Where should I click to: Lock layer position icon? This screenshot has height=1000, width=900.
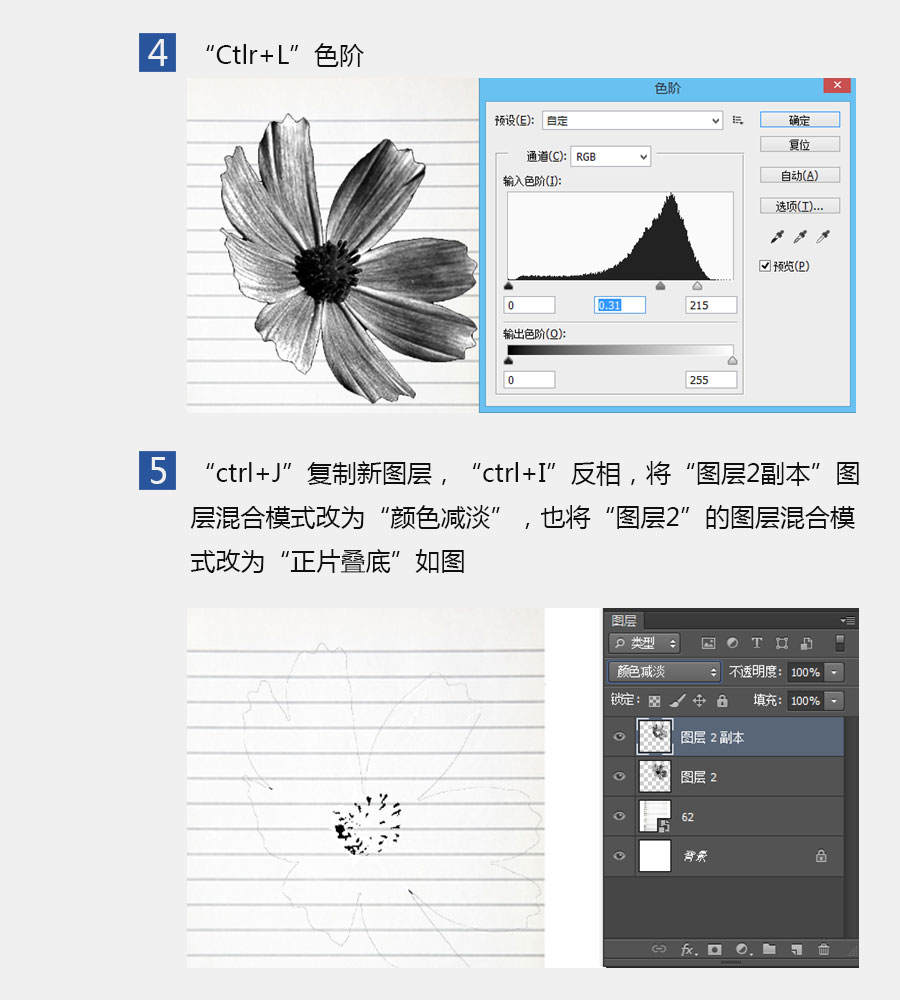tap(699, 701)
